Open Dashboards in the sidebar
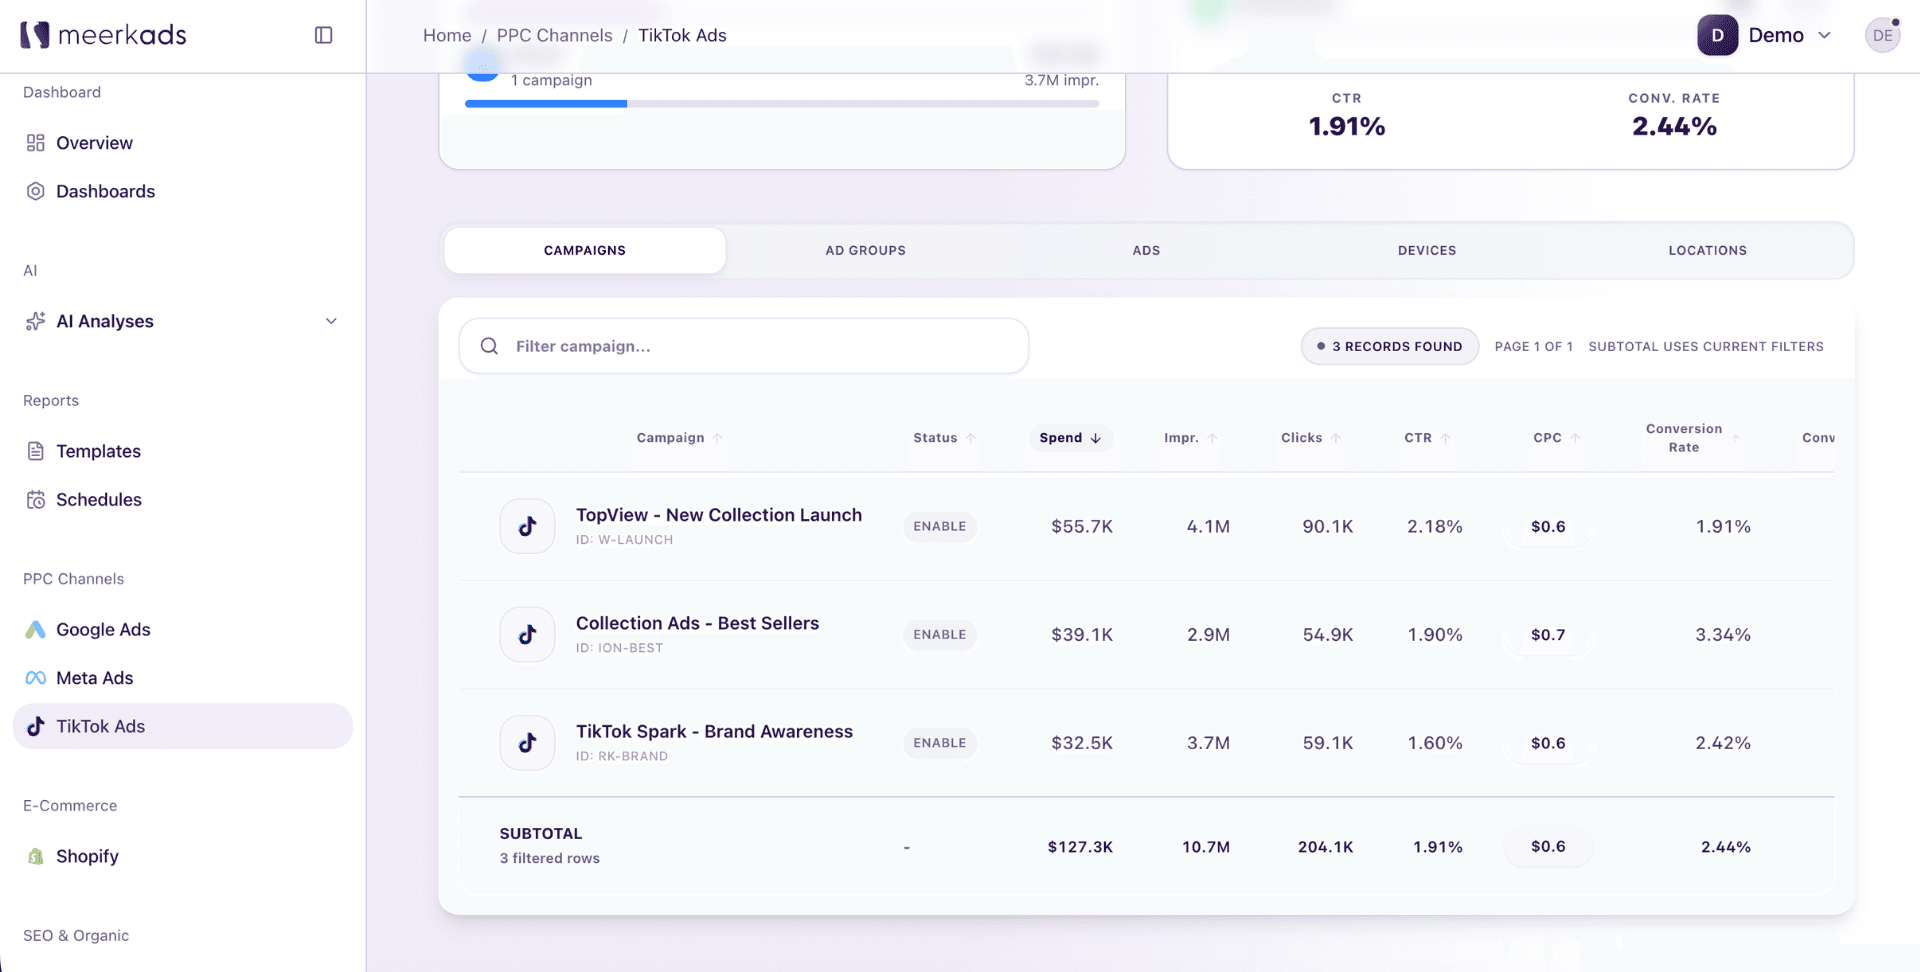This screenshot has height=972, width=1920. coord(105,191)
